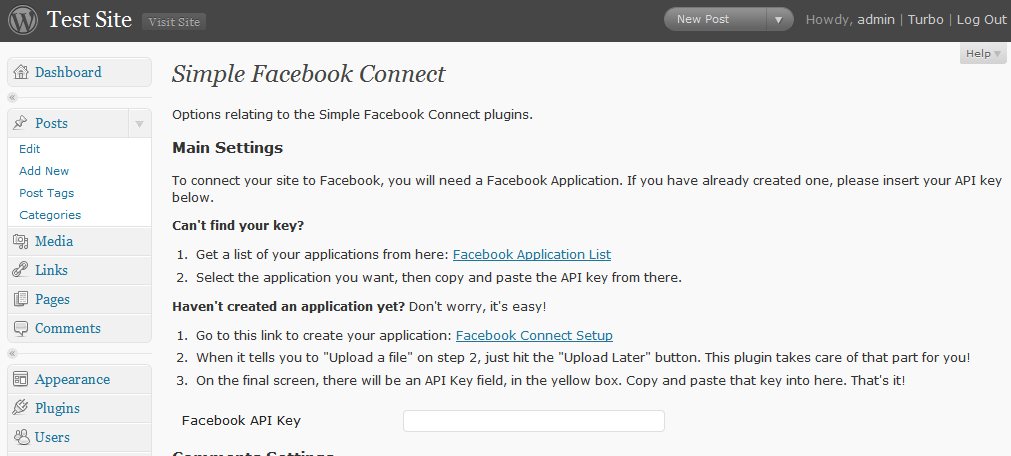Open the Appearance icon in sidebar
Viewport: 1011px width, 456px height.
pos(21,379)
